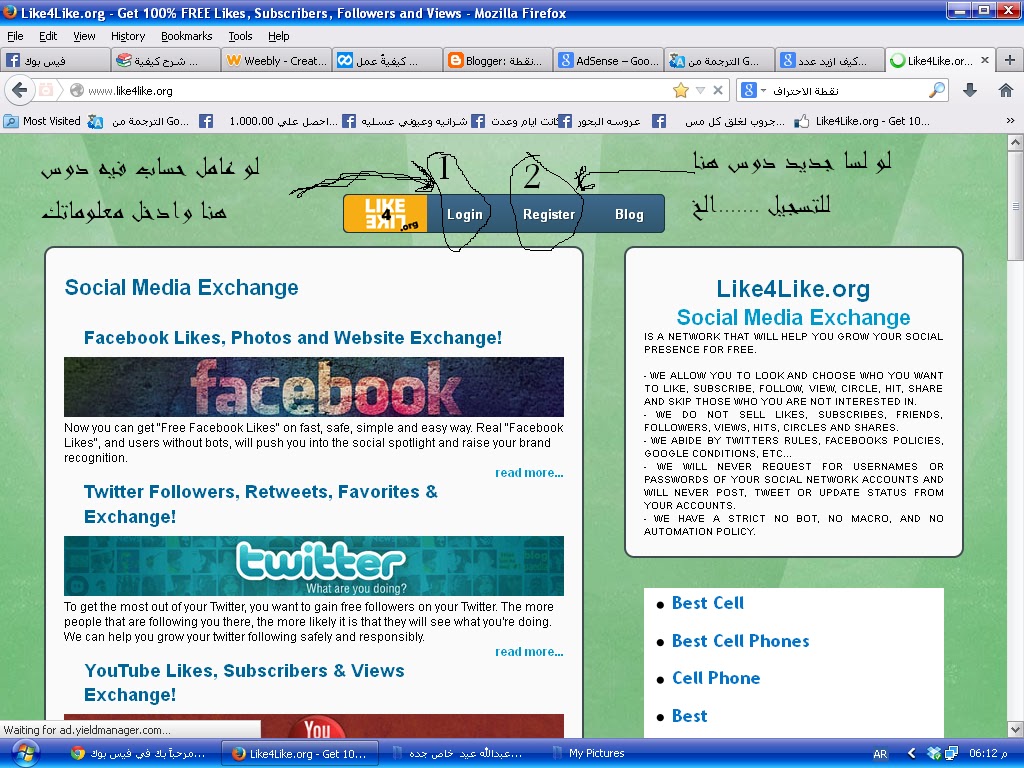This screenshot has width=1024, height=768.
Task: Open Facebook Likes, Photos and Website Exchange heading
Action: pos(293,338)
